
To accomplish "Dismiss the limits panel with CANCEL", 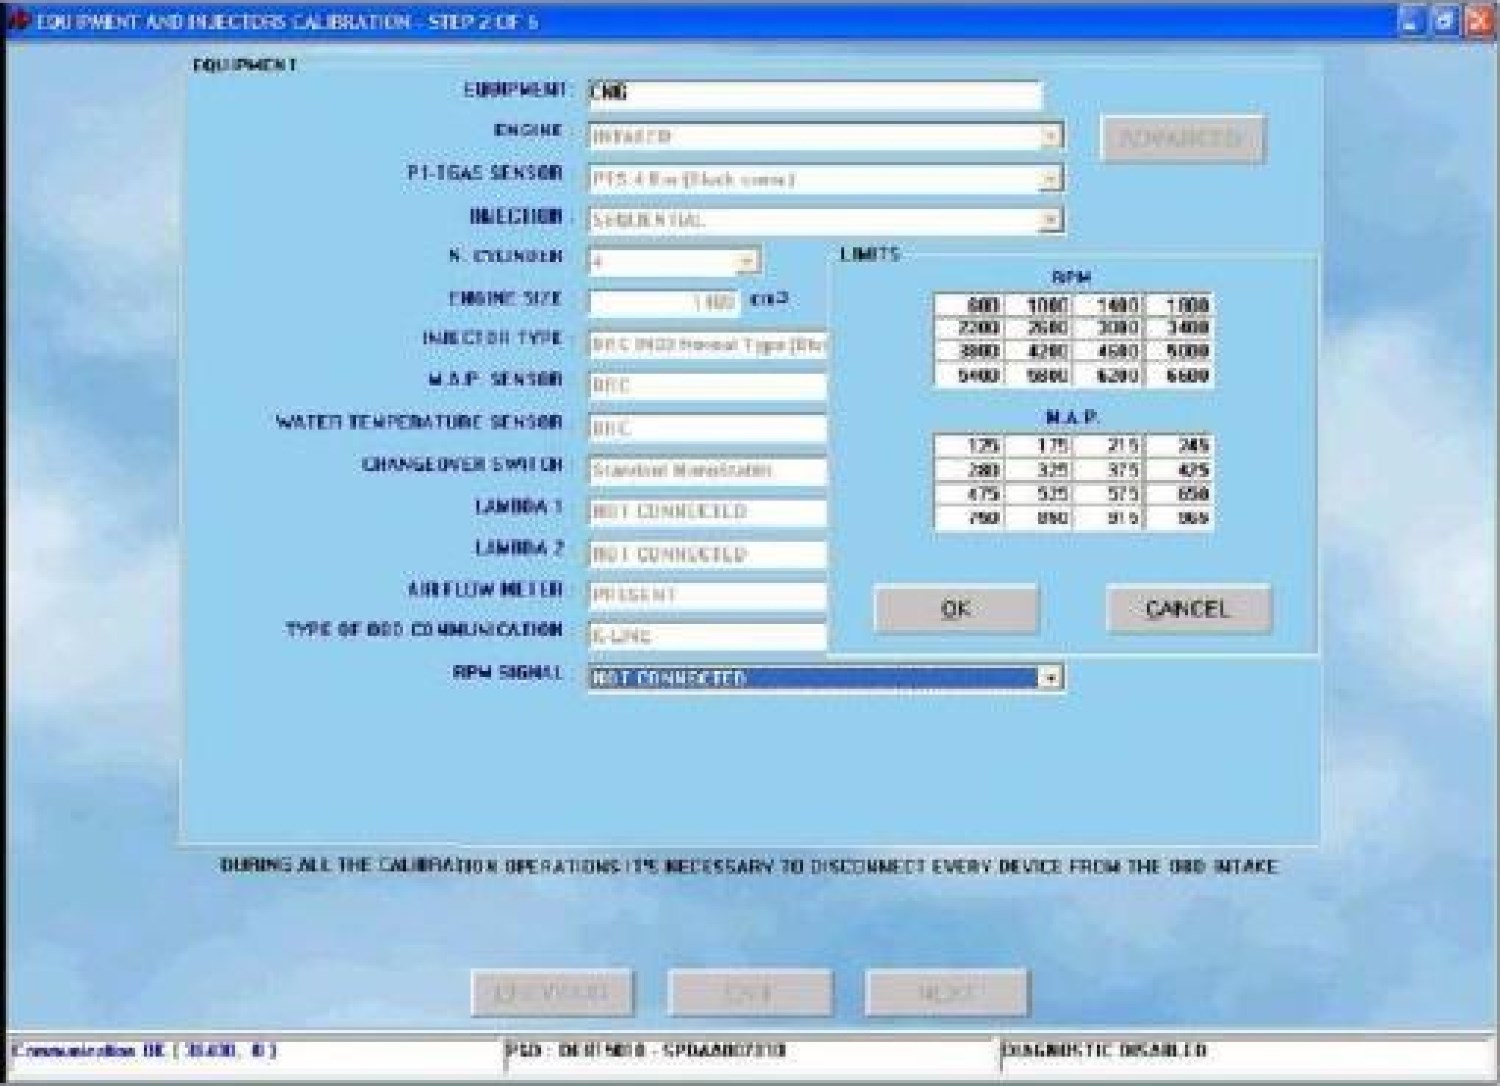I will click(1188, 608).
